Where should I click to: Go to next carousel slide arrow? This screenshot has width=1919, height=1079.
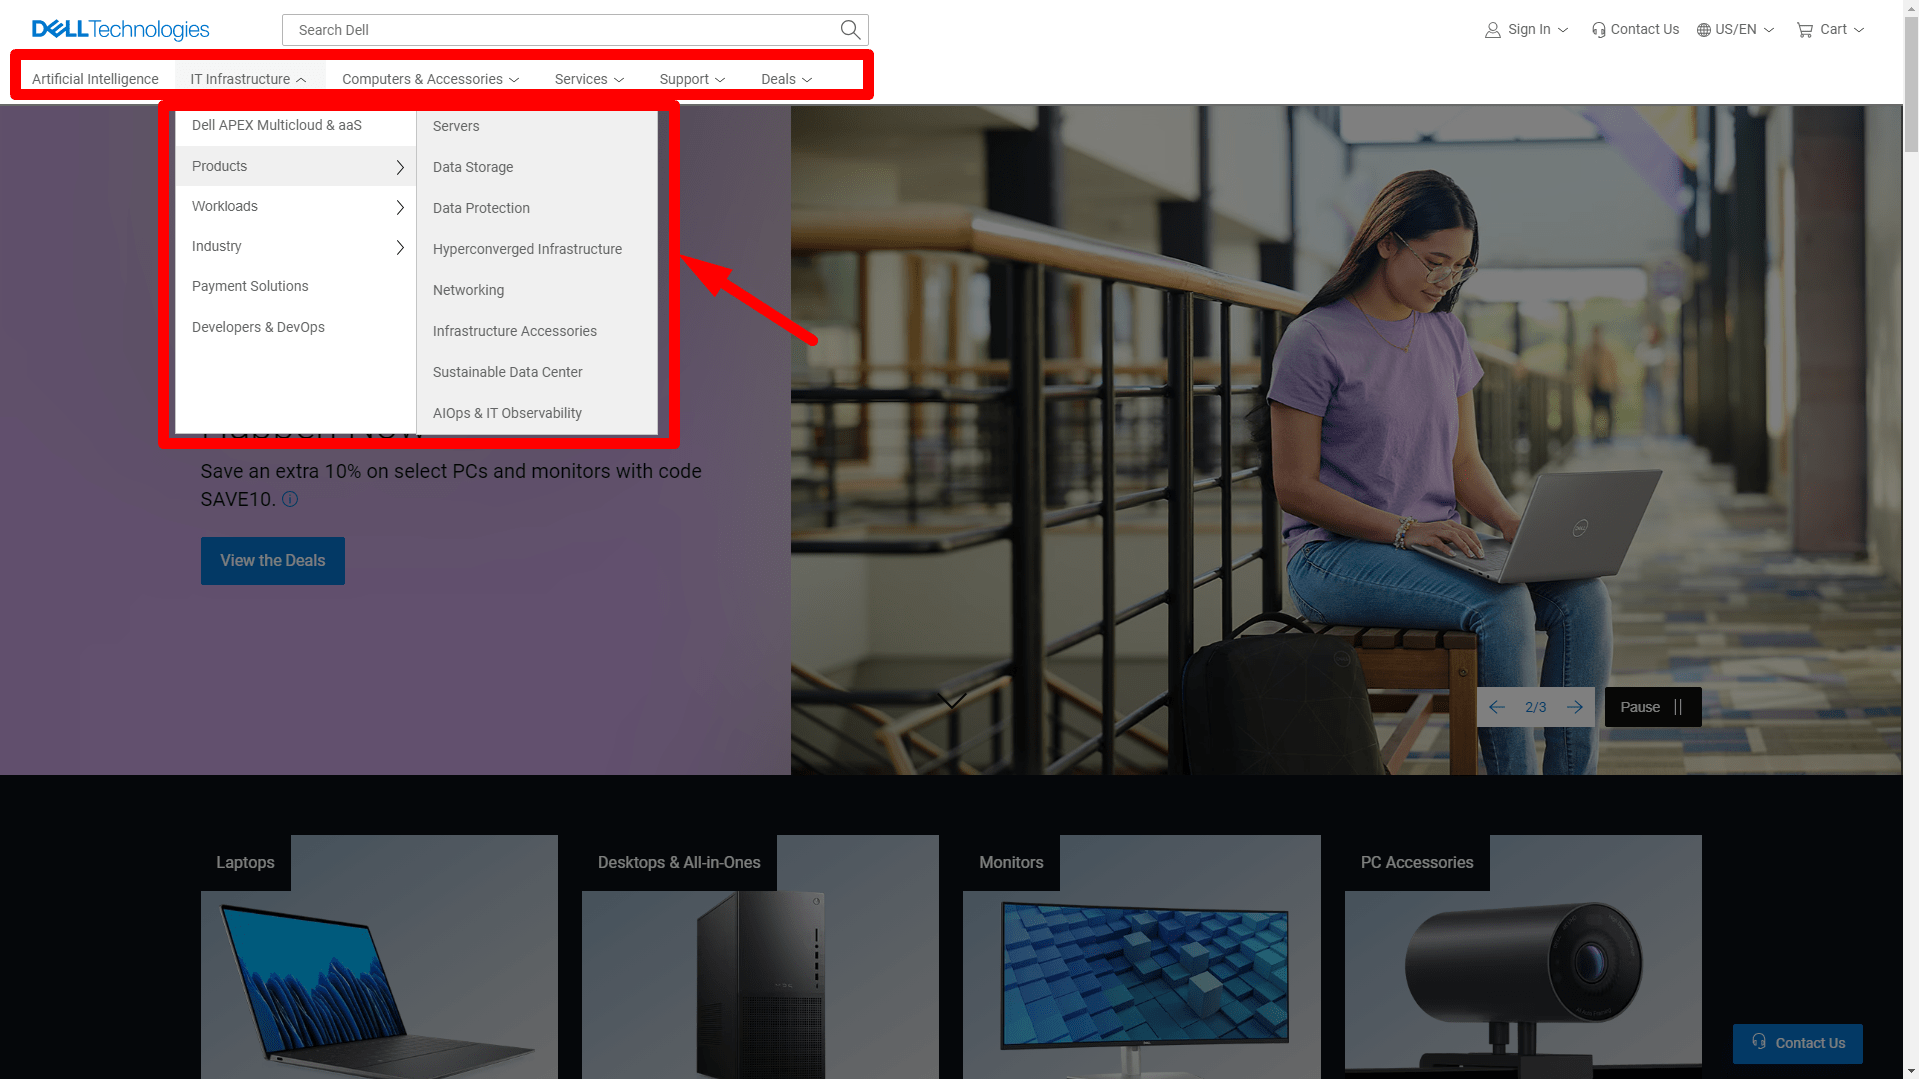point(1575,707)
